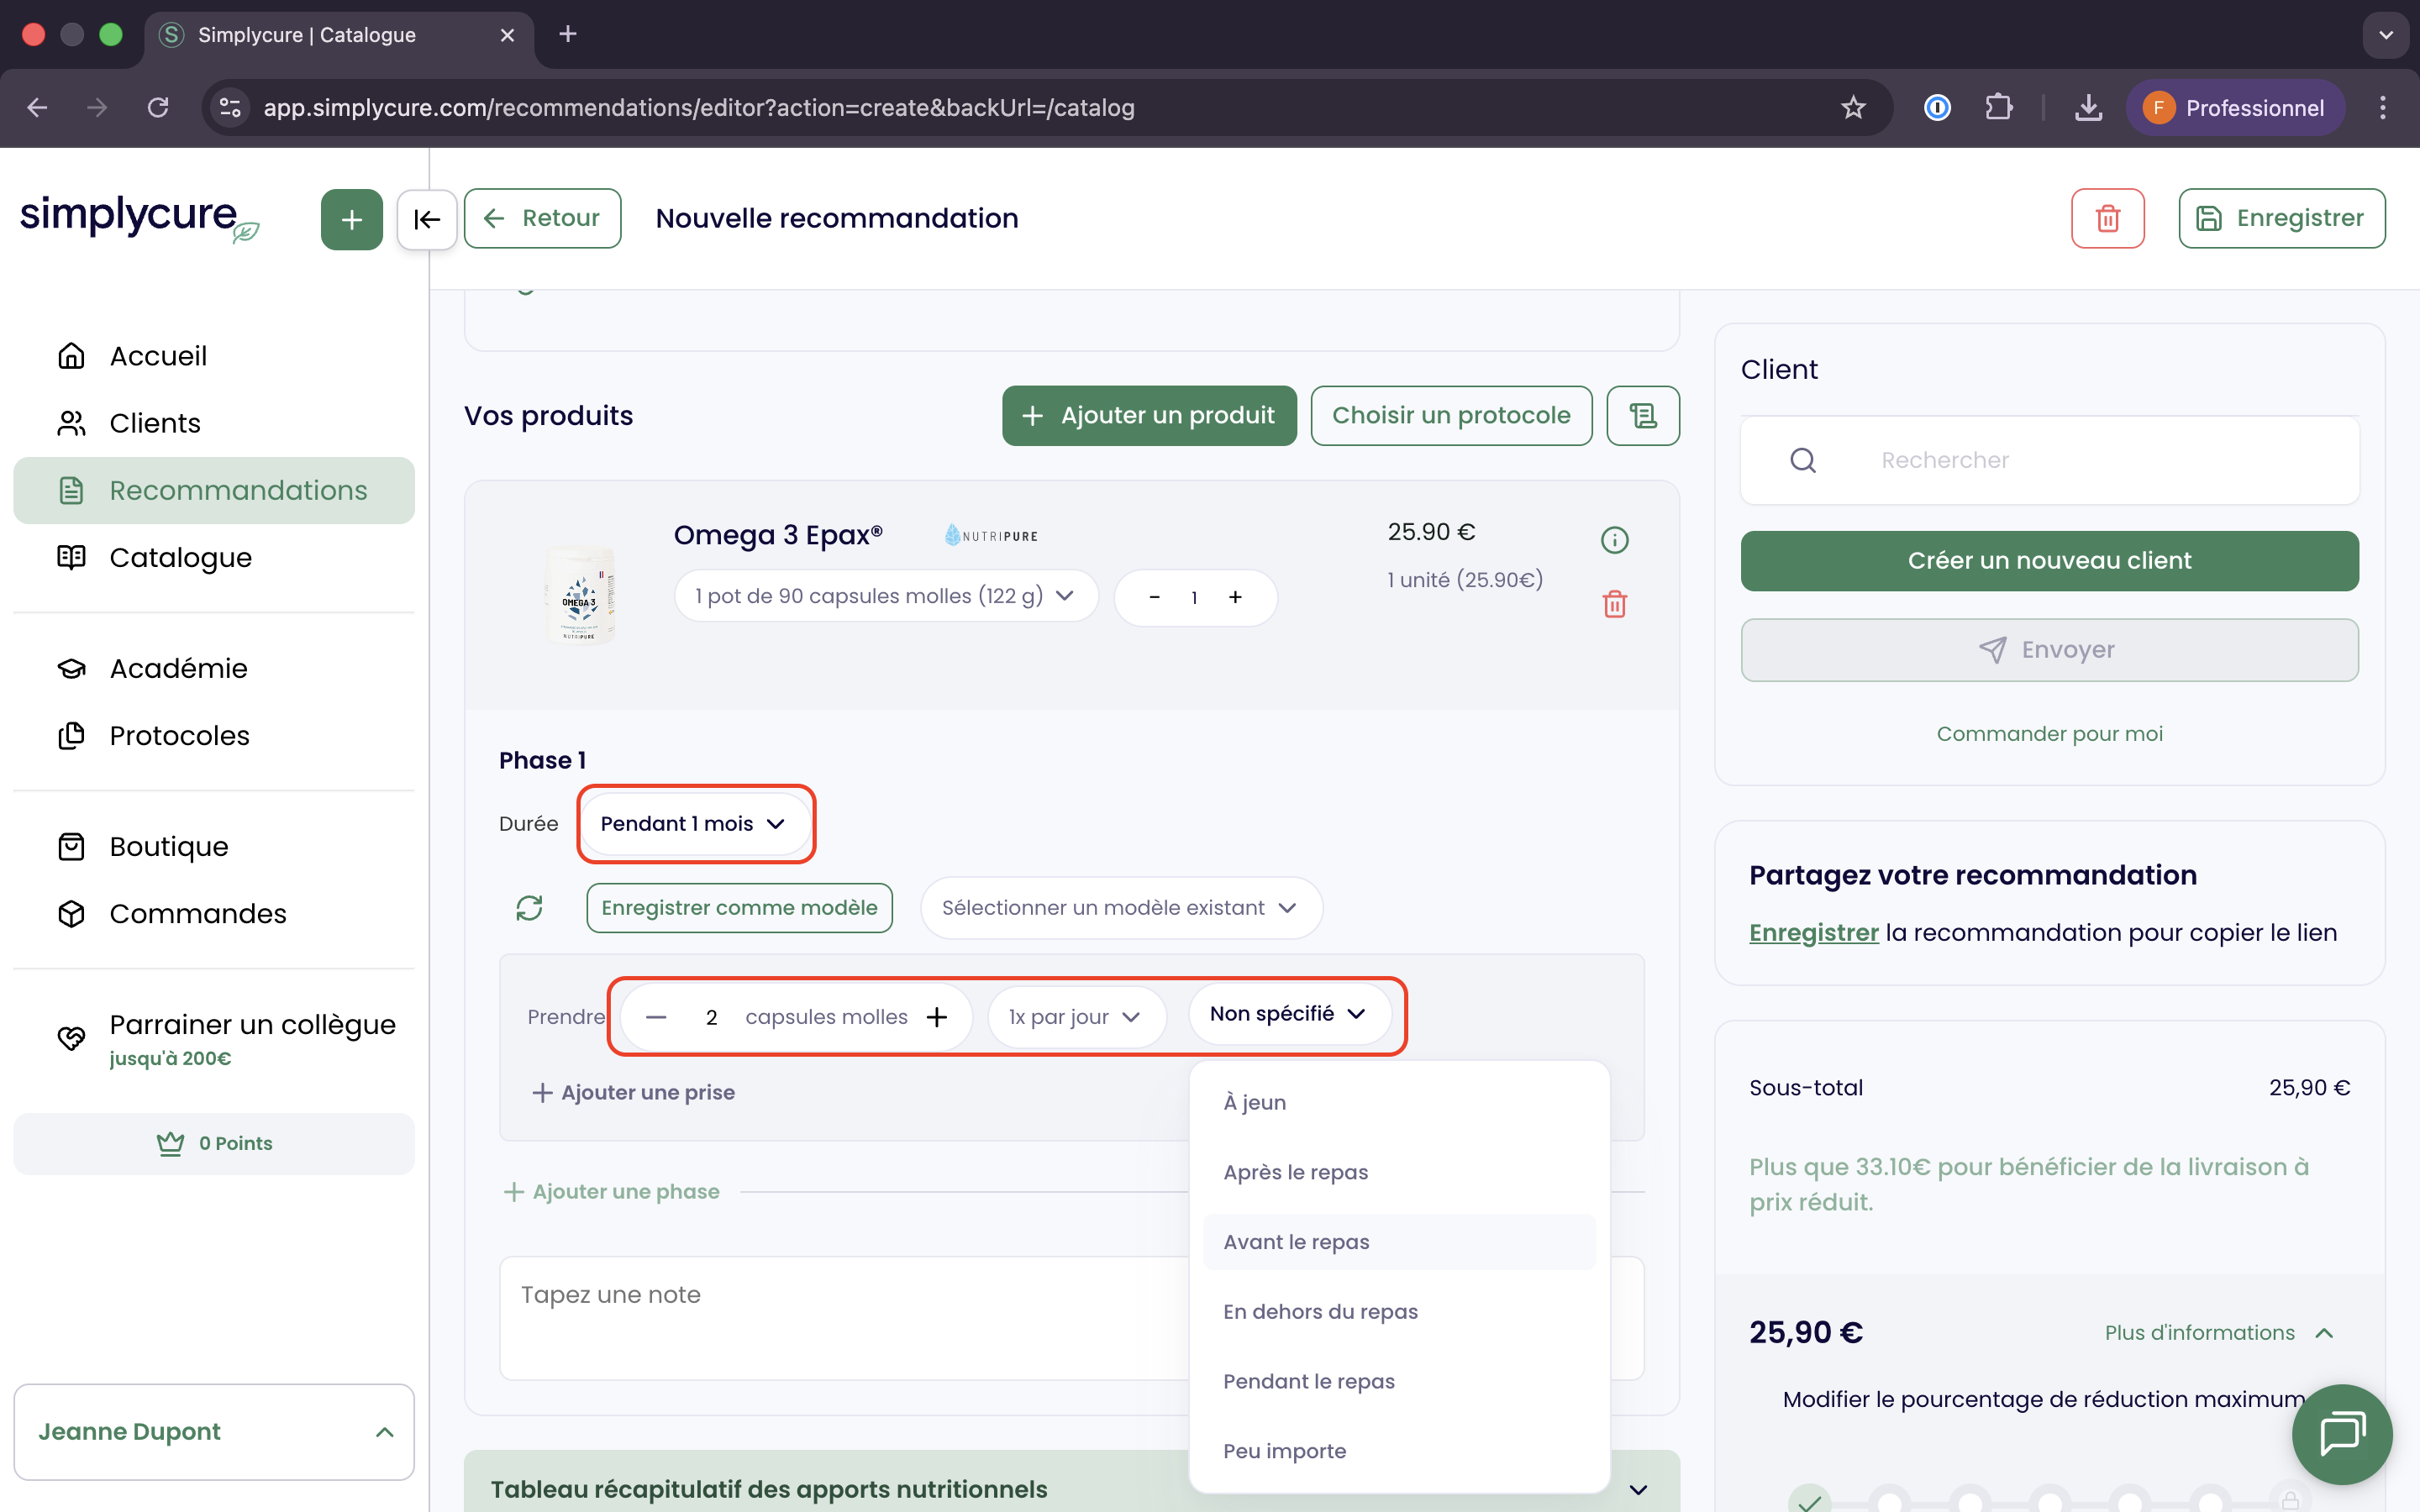Open the 1x par jour frequency dropdown

click(1076, 1017)
